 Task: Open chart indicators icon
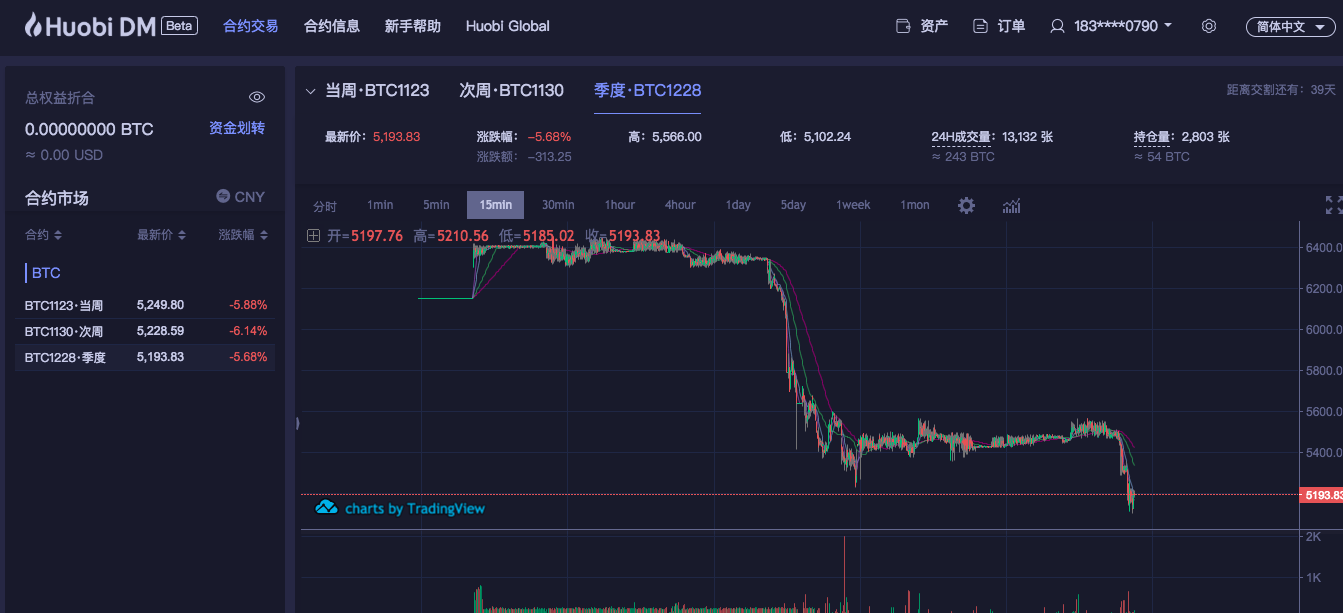[x=1012, y=205]
